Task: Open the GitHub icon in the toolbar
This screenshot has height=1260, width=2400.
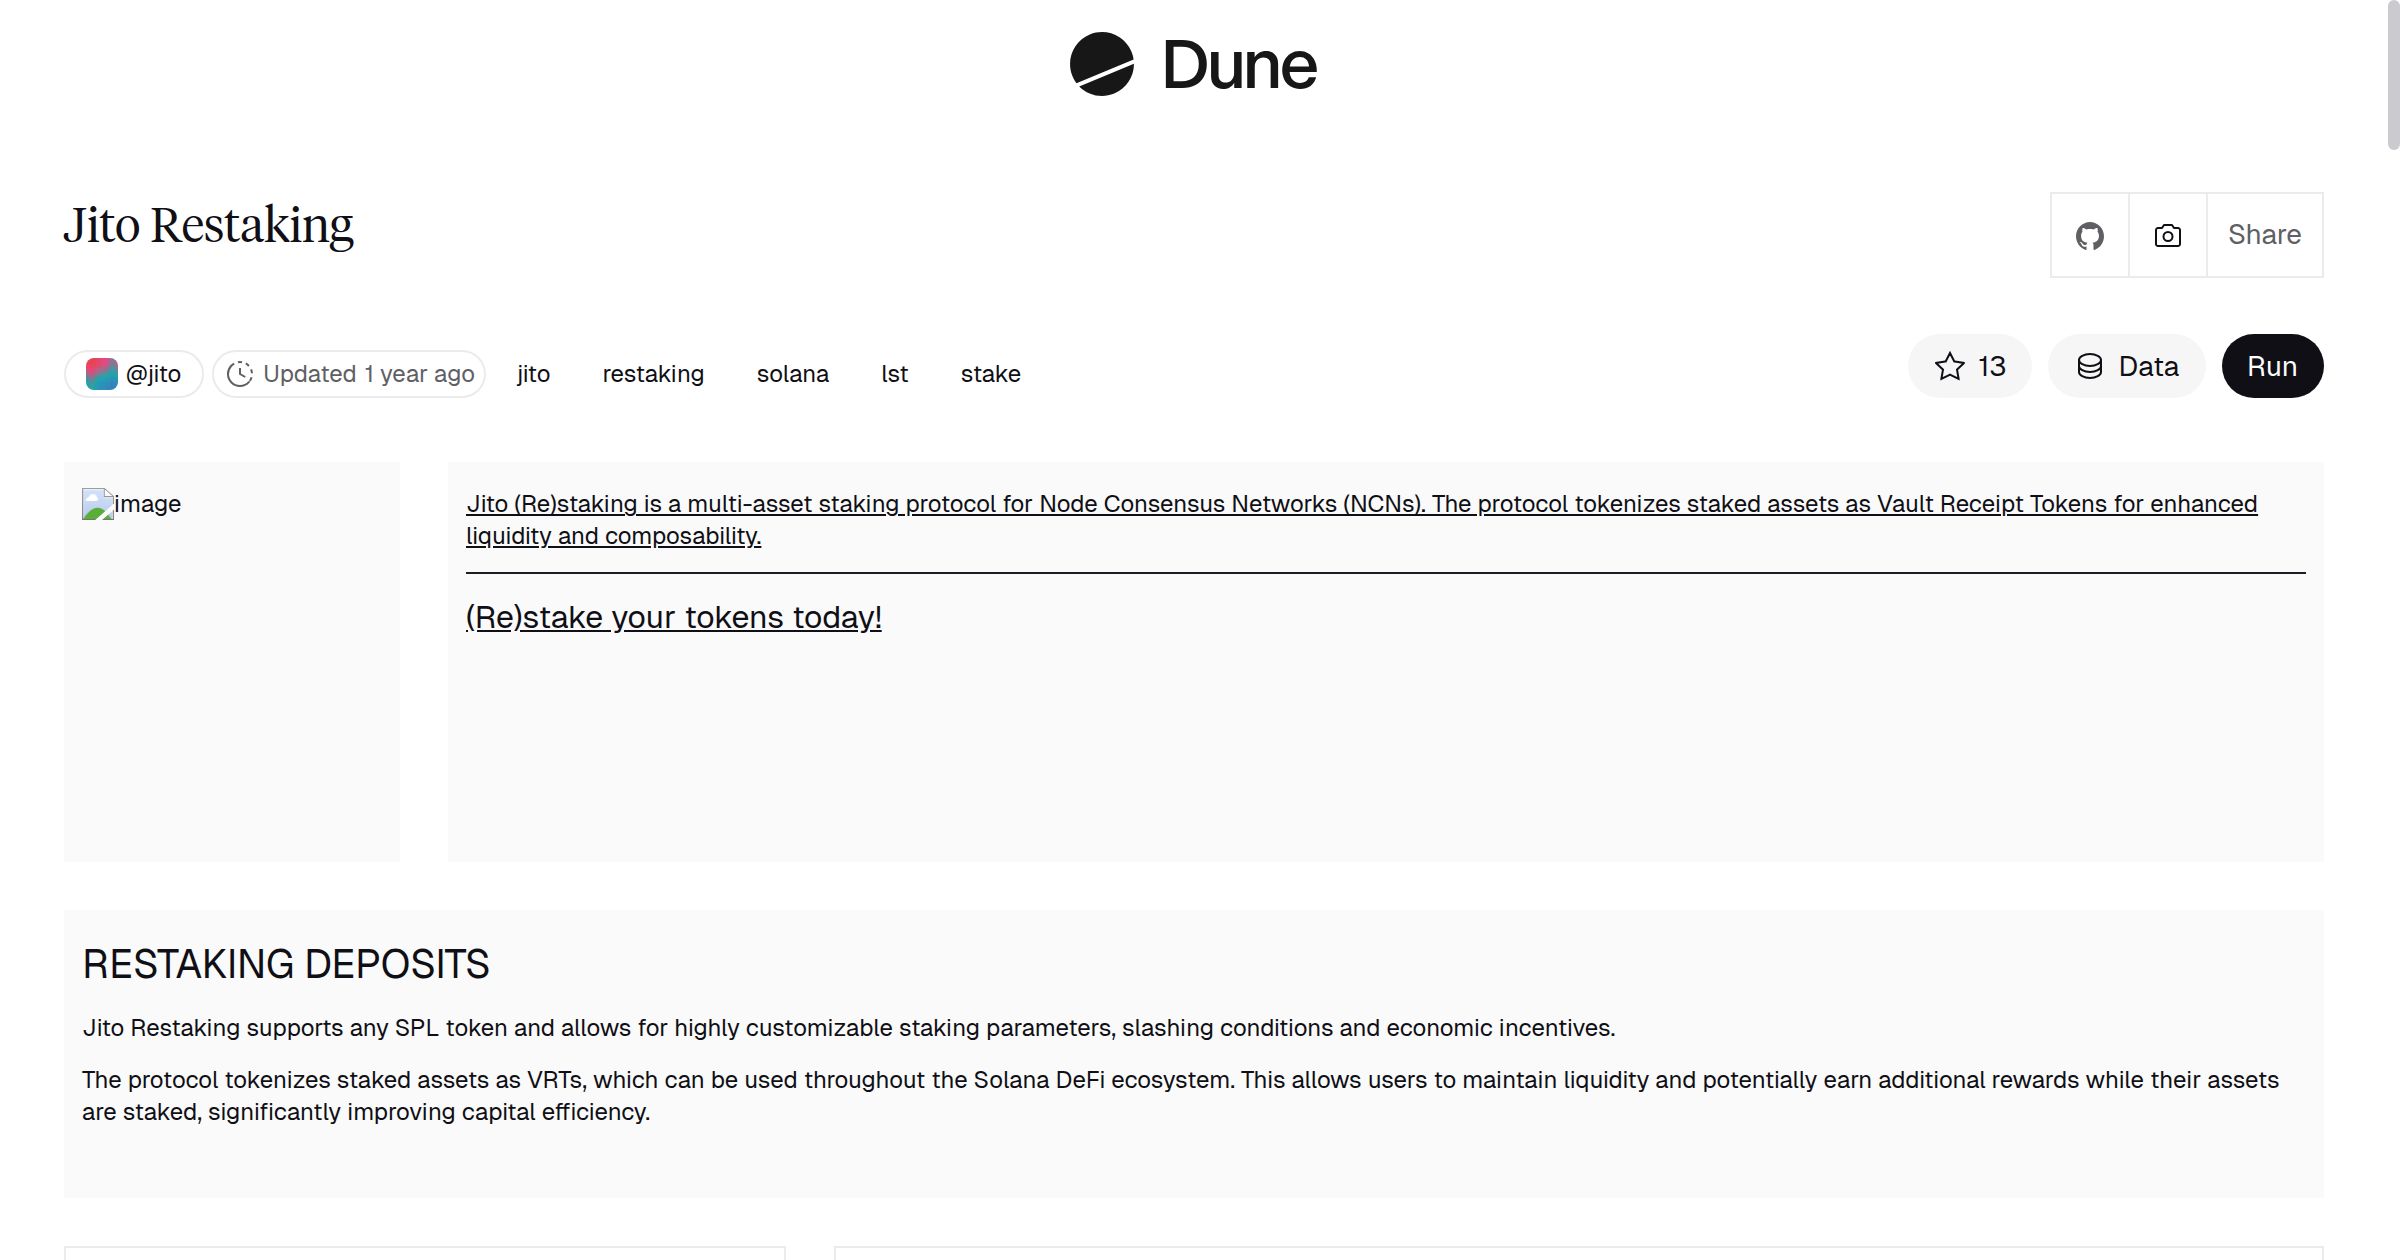Action: (2089, 234)
